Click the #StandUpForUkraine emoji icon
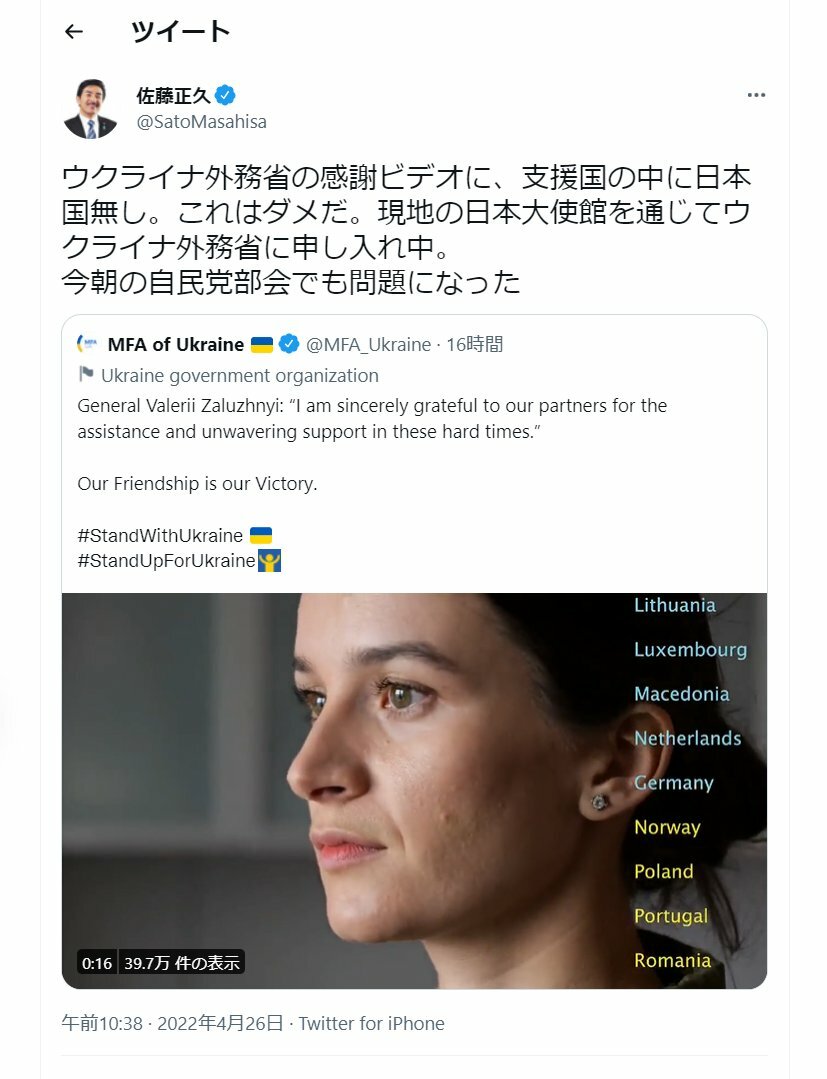This screenshot has width=827, height=1079. click(x=269, y=561)
